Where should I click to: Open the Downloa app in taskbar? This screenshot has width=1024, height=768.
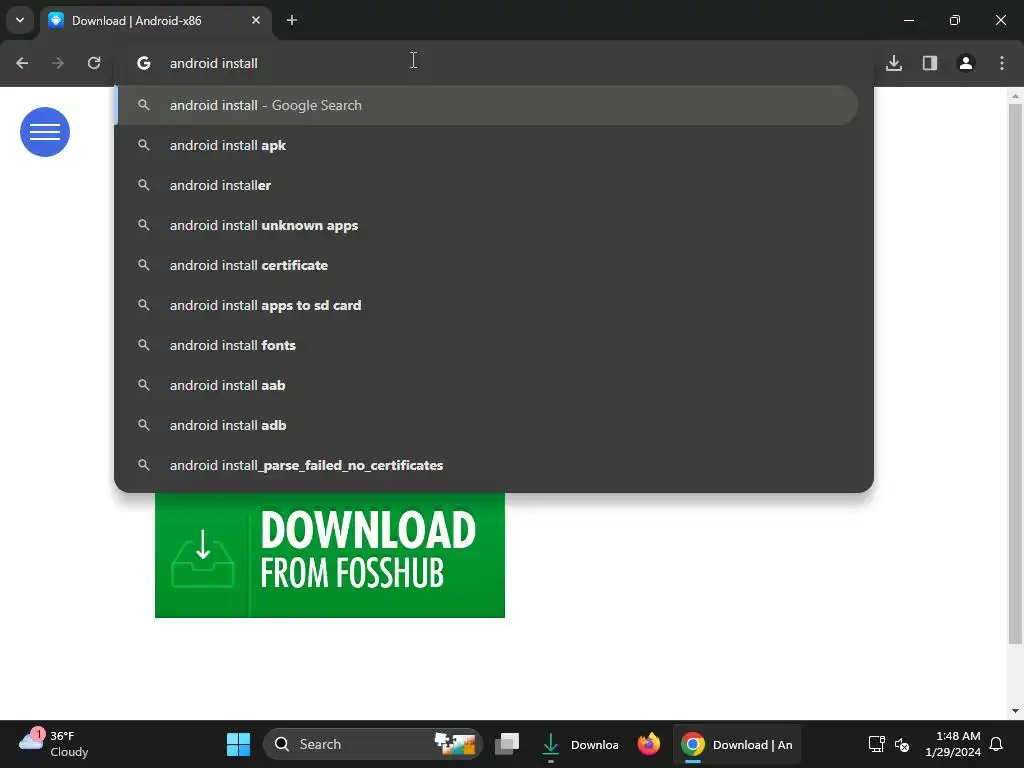point(579,744)
